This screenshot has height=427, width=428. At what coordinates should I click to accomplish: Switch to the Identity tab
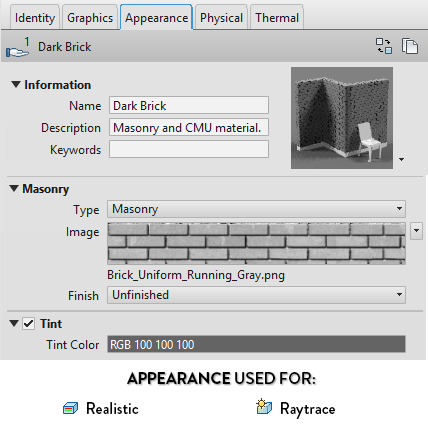click(x=35, y=18)
